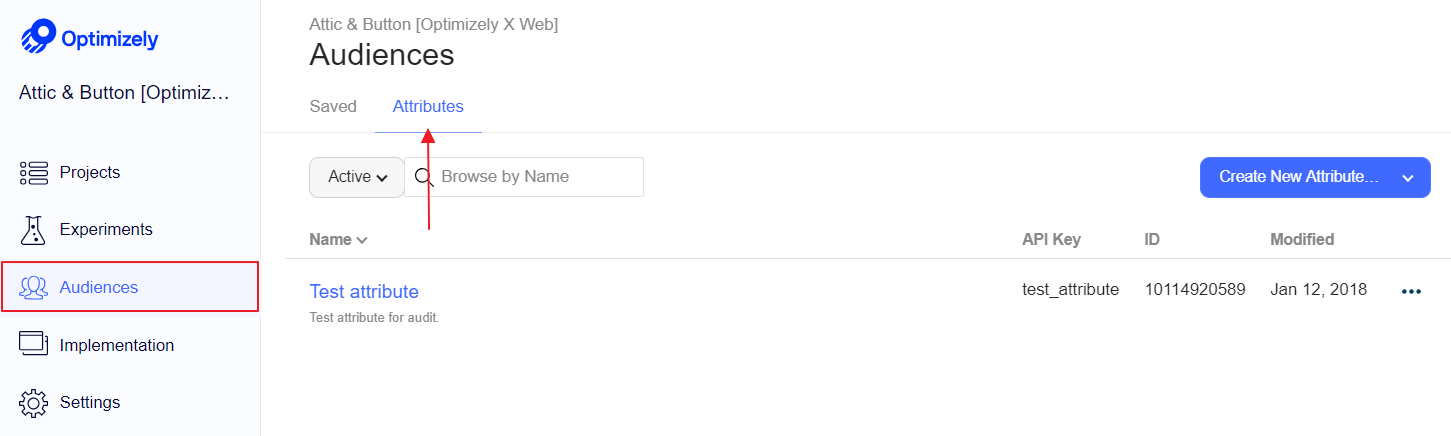Open the three-dot menu for Test attribute
Screen dimensions: 1451x436
tap(1411, 291)
